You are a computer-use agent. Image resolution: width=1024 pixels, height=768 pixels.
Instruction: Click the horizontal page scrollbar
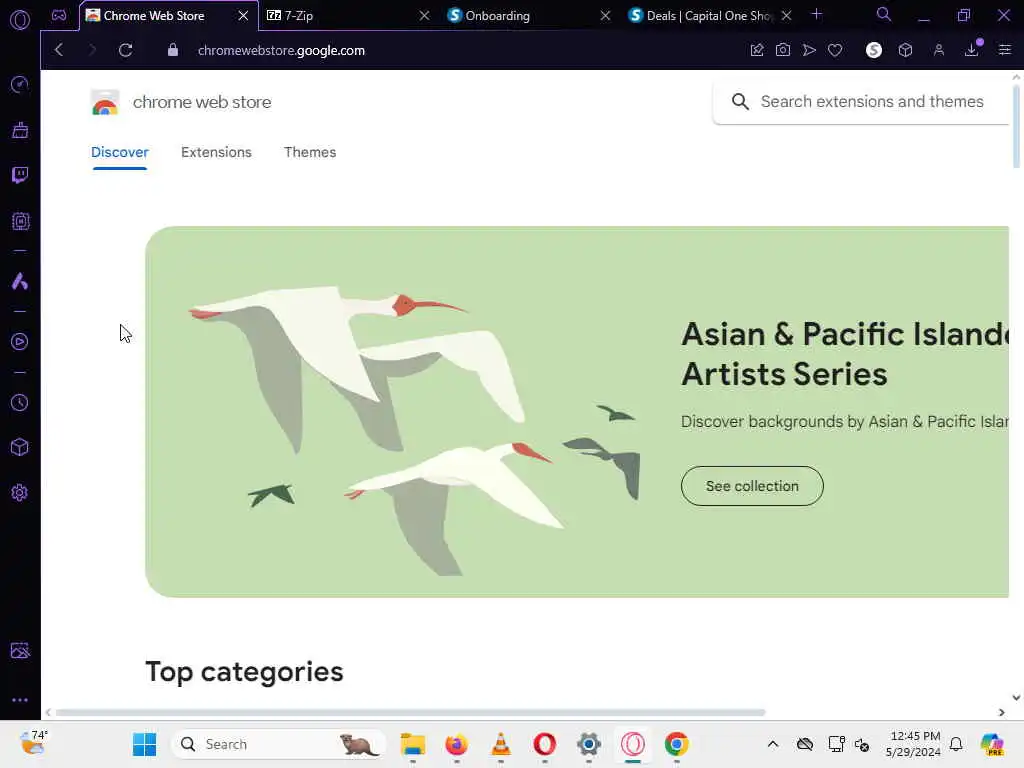pyautogui.click(x=410, y=712)
